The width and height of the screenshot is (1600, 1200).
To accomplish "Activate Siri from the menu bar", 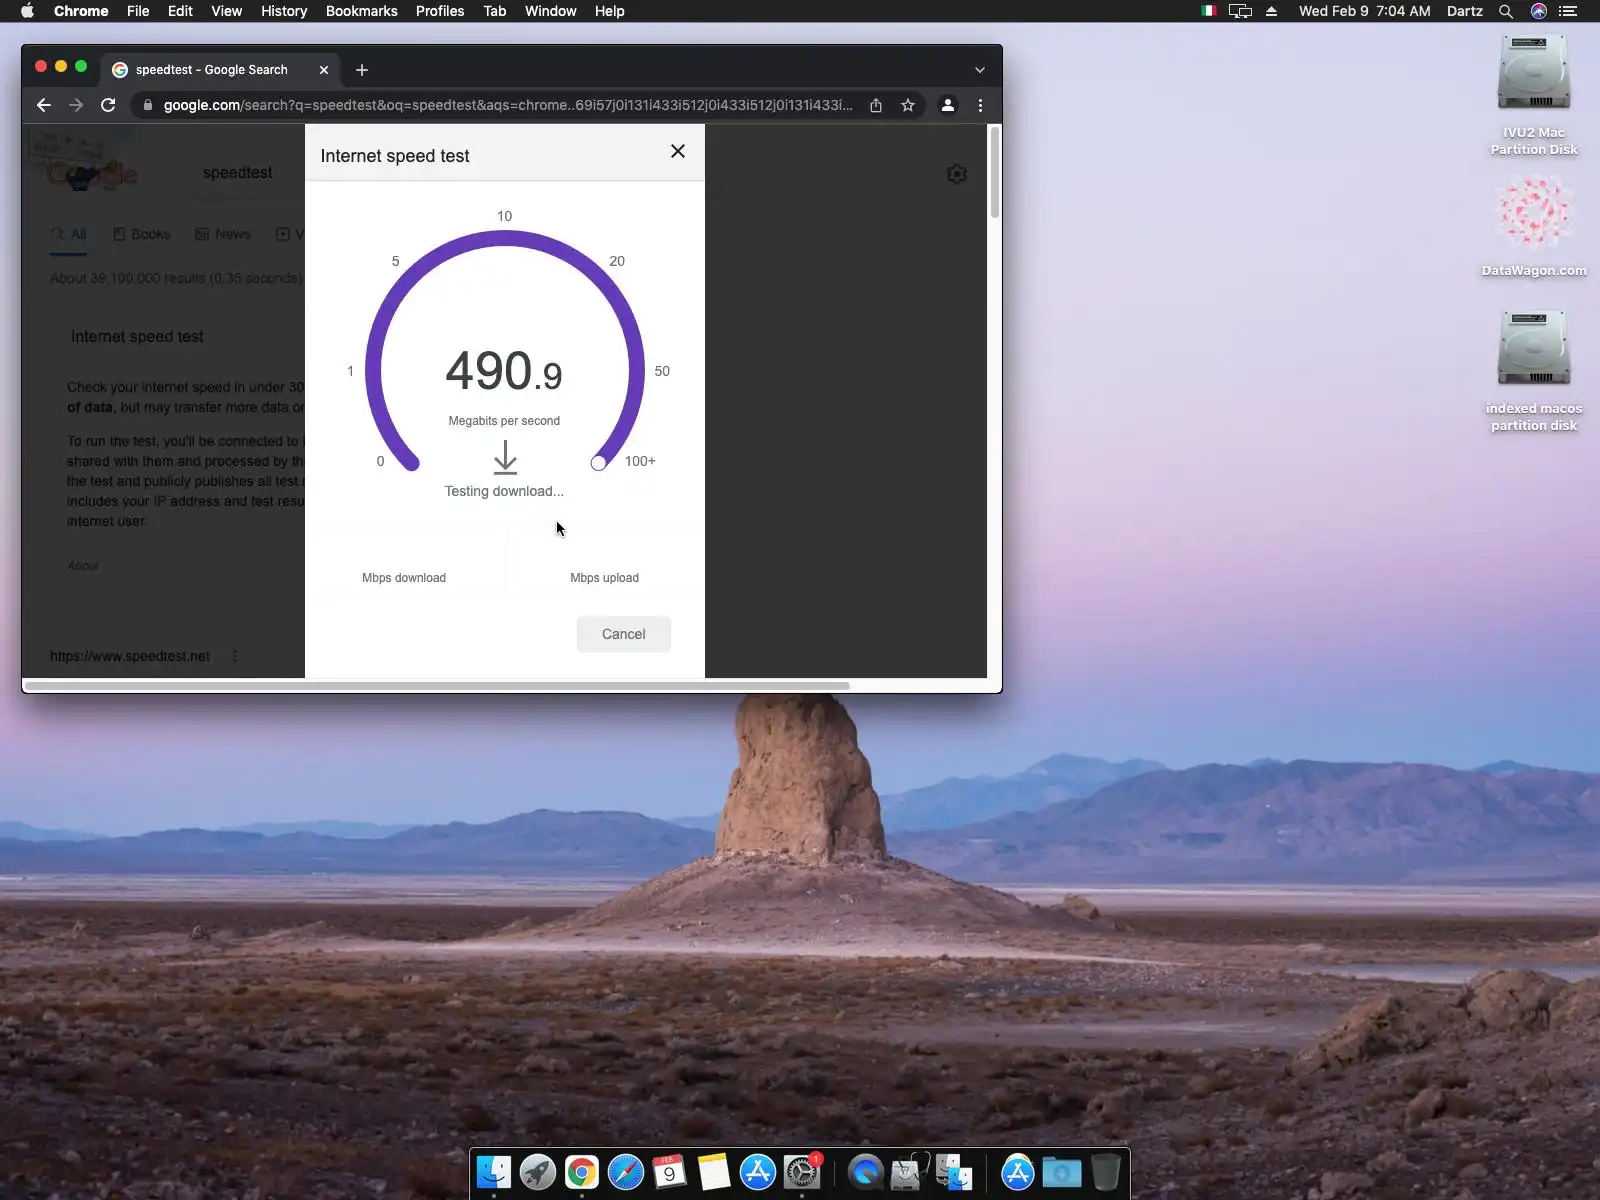I will click(1539, 11).
